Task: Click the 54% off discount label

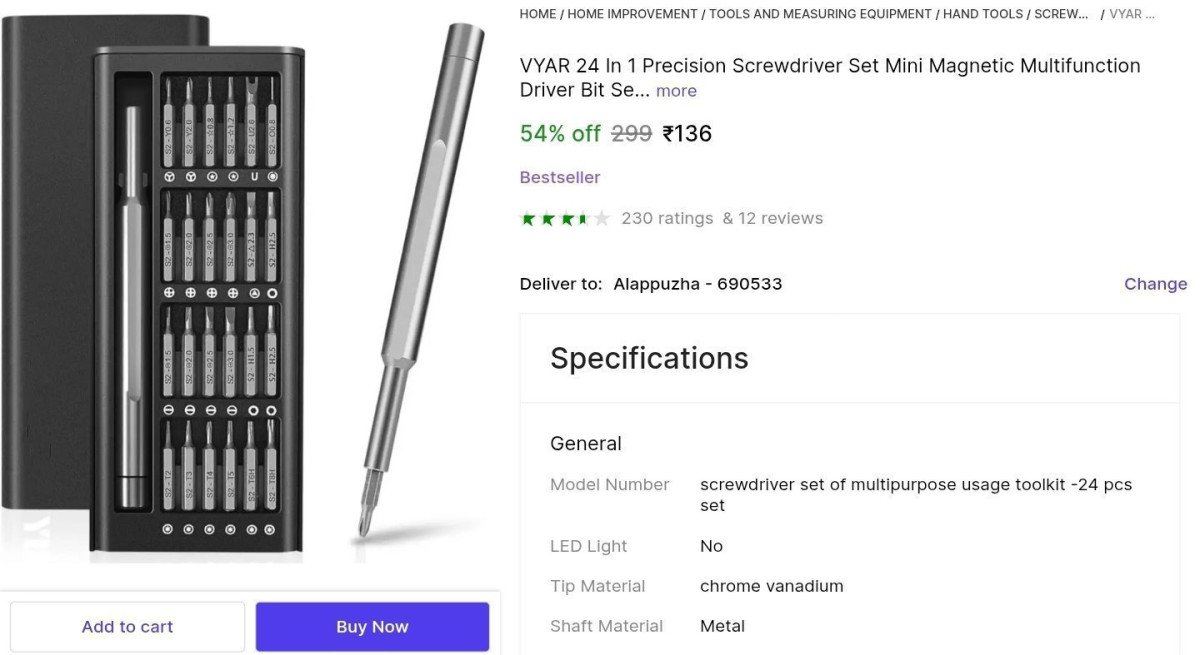Action: coord(560,133)
